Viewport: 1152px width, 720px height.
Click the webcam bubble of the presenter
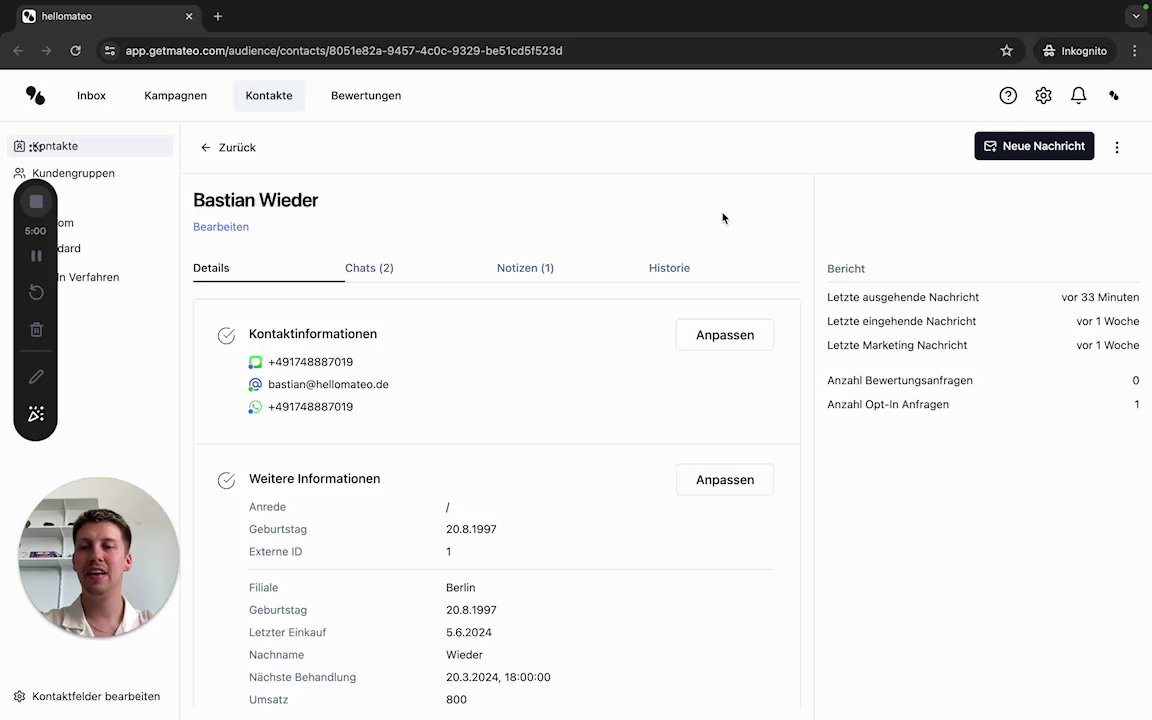pos(98,557)
